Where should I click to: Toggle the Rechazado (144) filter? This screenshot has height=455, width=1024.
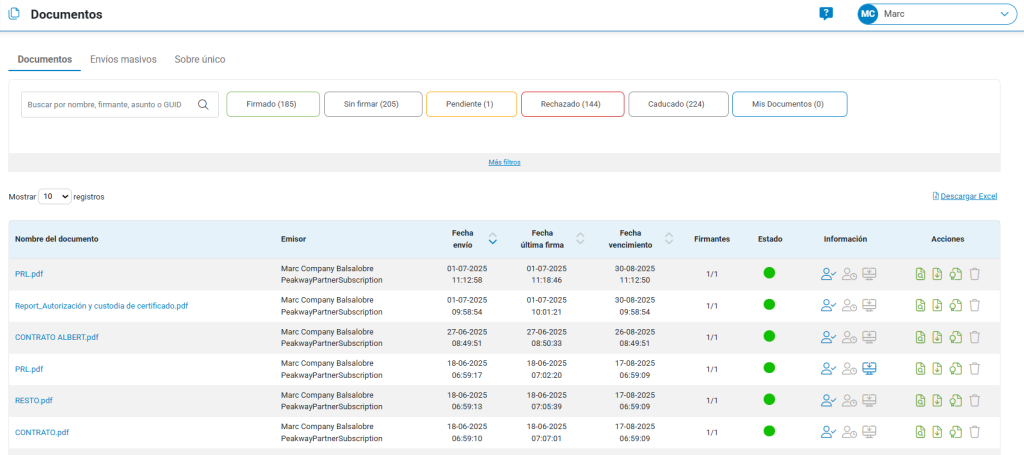tap(573, 104)
